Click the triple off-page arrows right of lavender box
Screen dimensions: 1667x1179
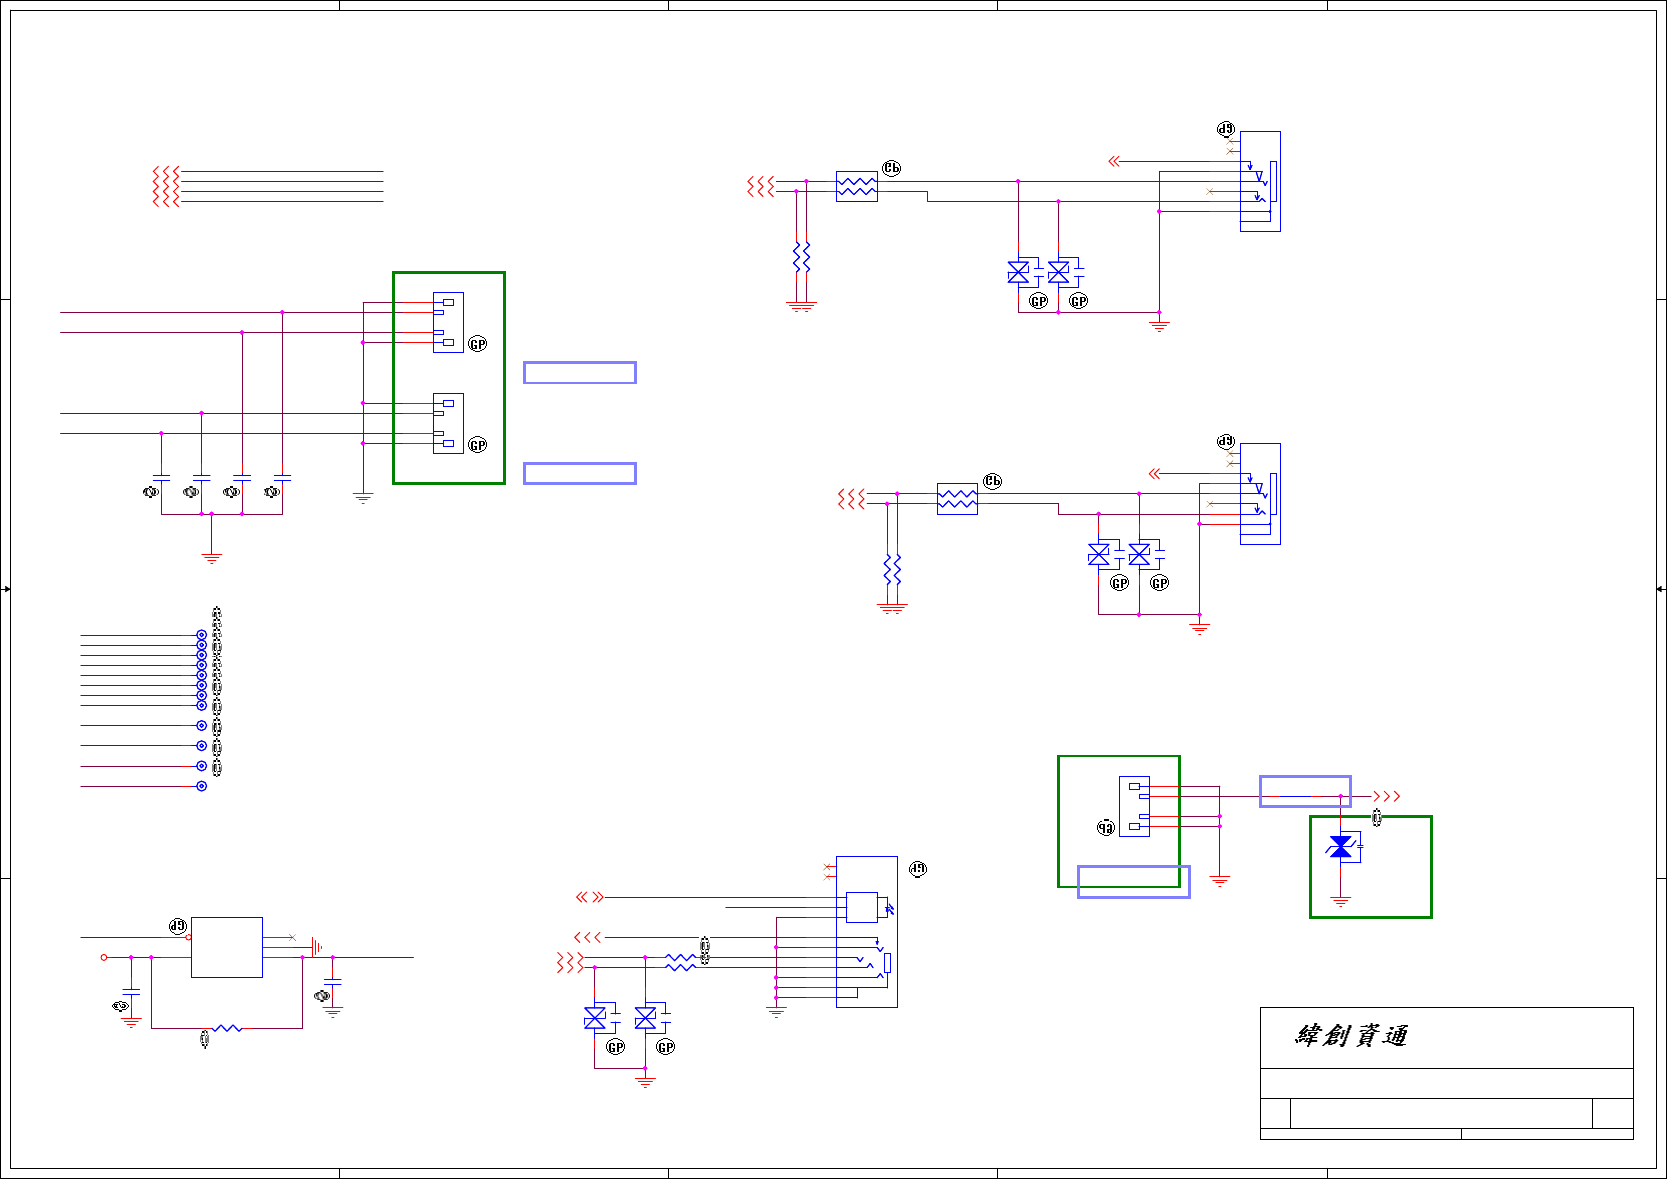tap(1387, 796)
